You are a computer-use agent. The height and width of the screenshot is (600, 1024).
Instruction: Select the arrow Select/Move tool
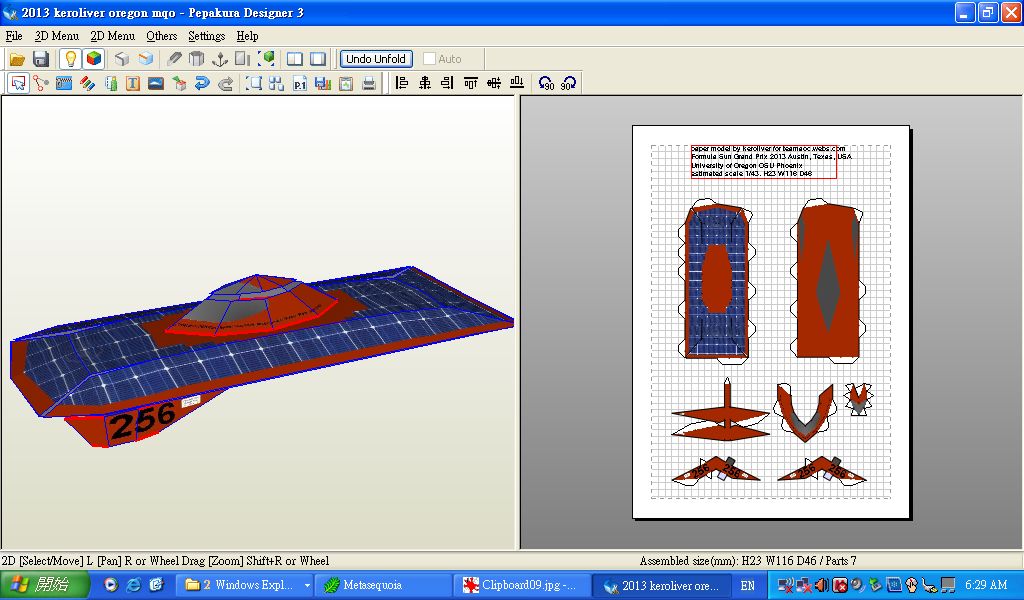[18, 84]
